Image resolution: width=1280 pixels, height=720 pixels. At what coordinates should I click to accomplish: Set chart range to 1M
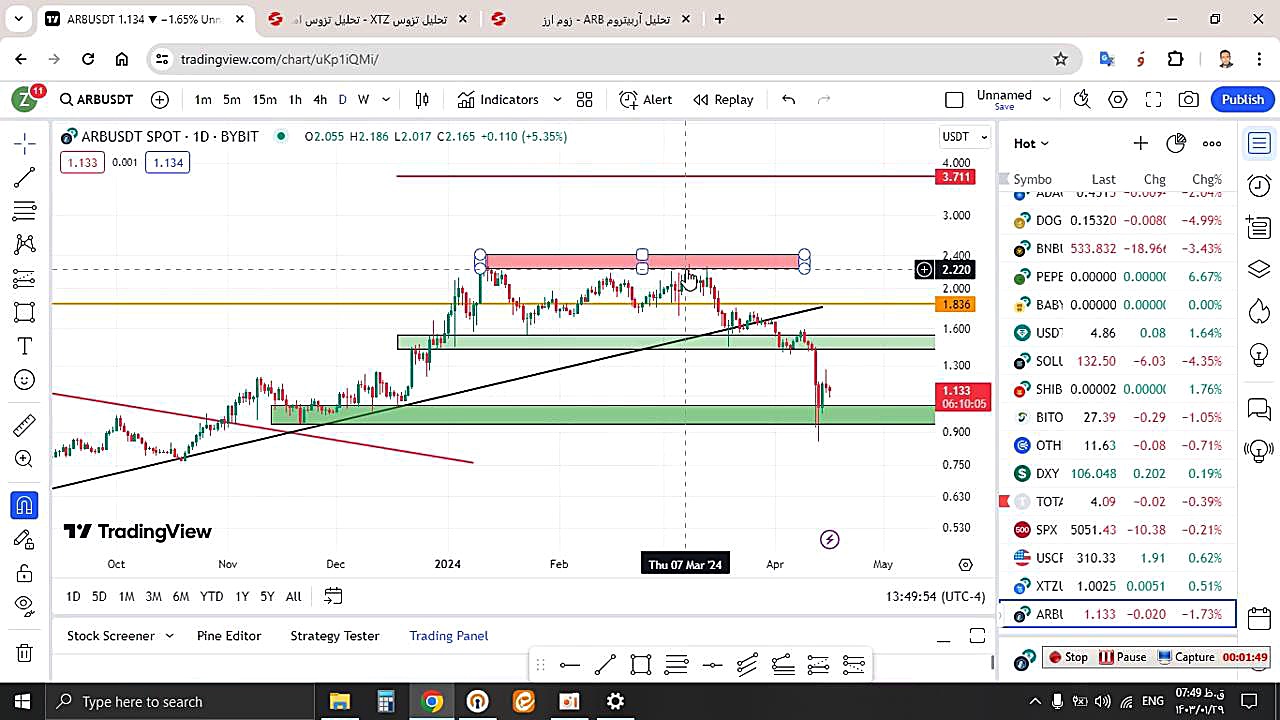pos(126,596)
